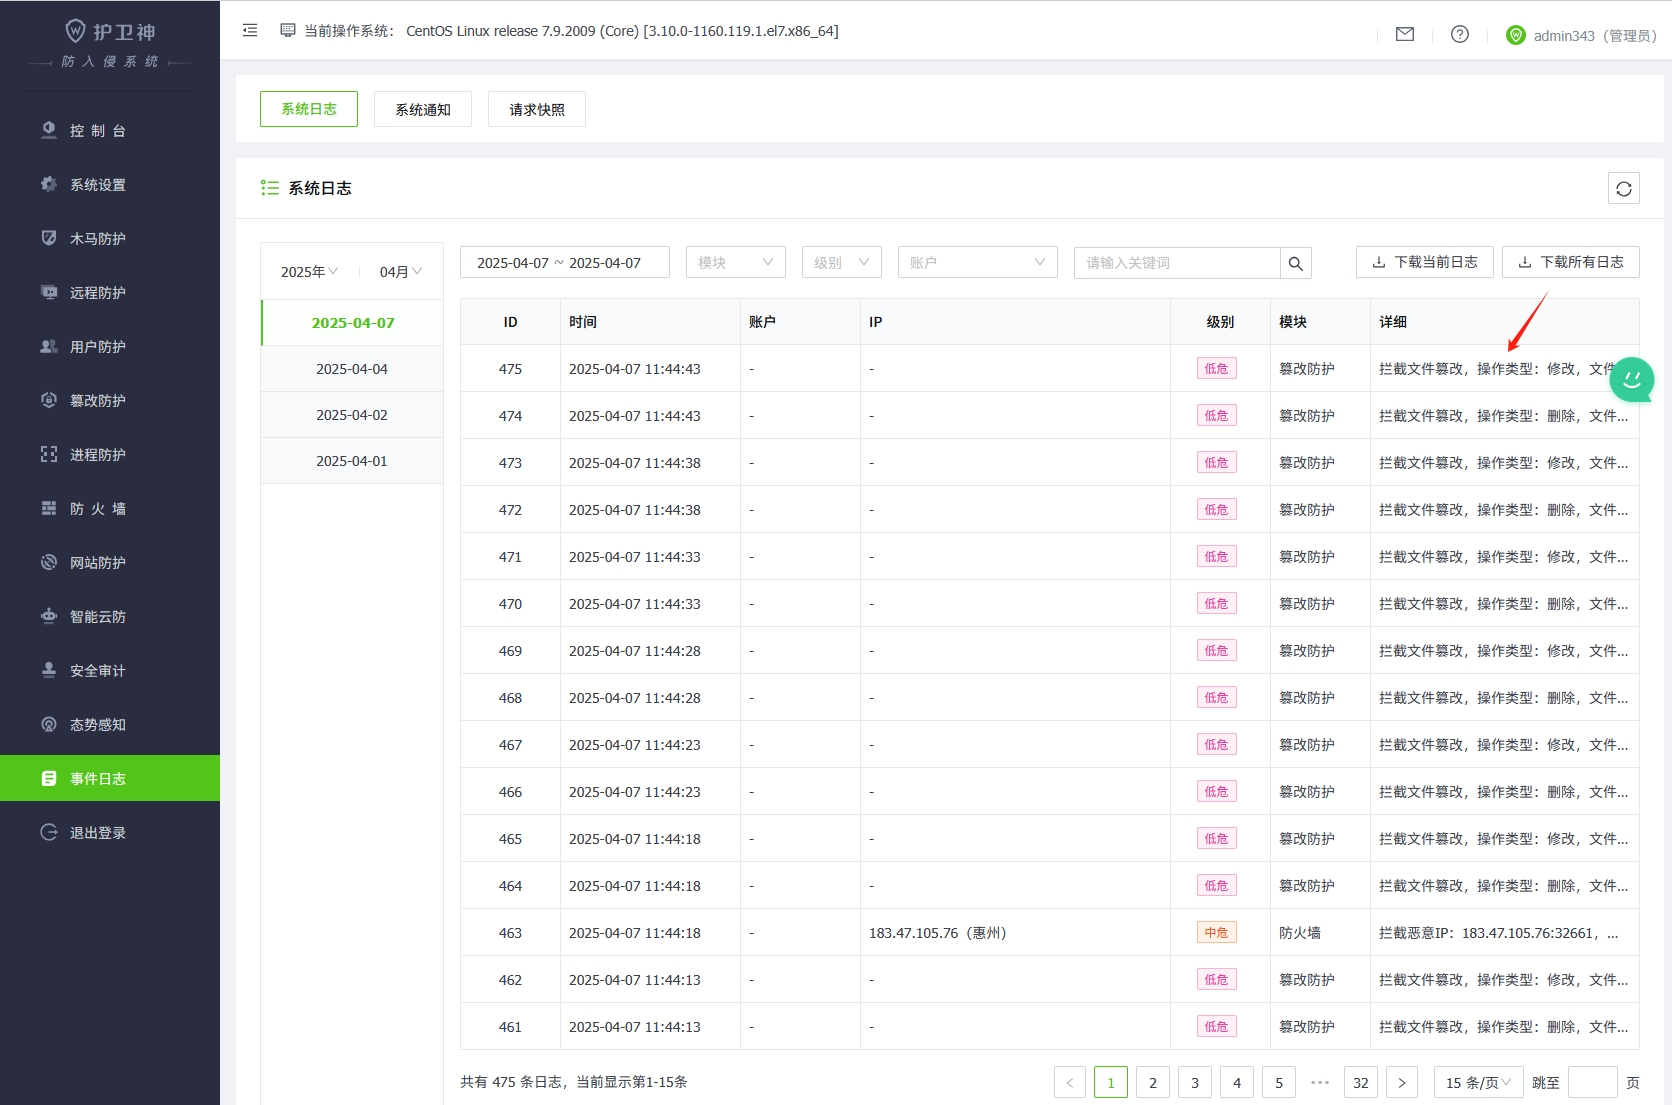The image size is (1672, 1105).
Task: Click the 低危 tag in row 470
Action: pyautogui.click(x=1217, y=604)
